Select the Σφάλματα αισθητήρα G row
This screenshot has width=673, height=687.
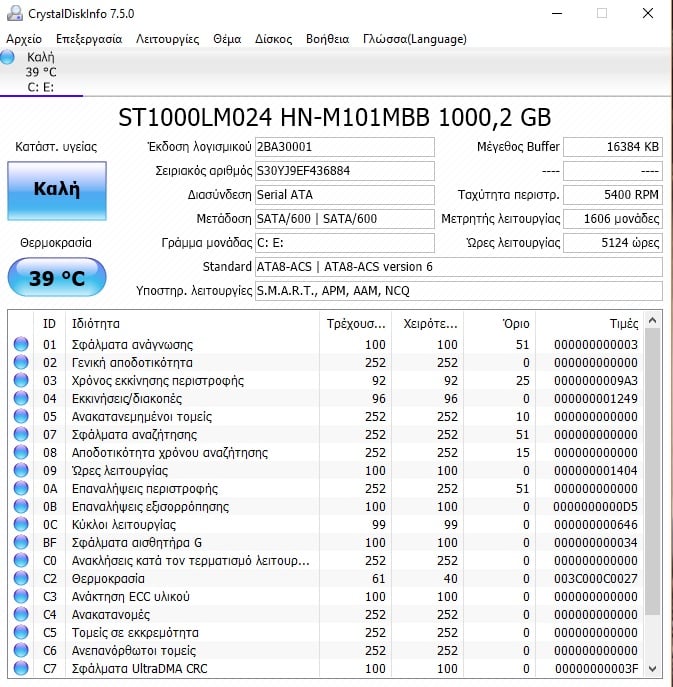(x=326, y=542)
